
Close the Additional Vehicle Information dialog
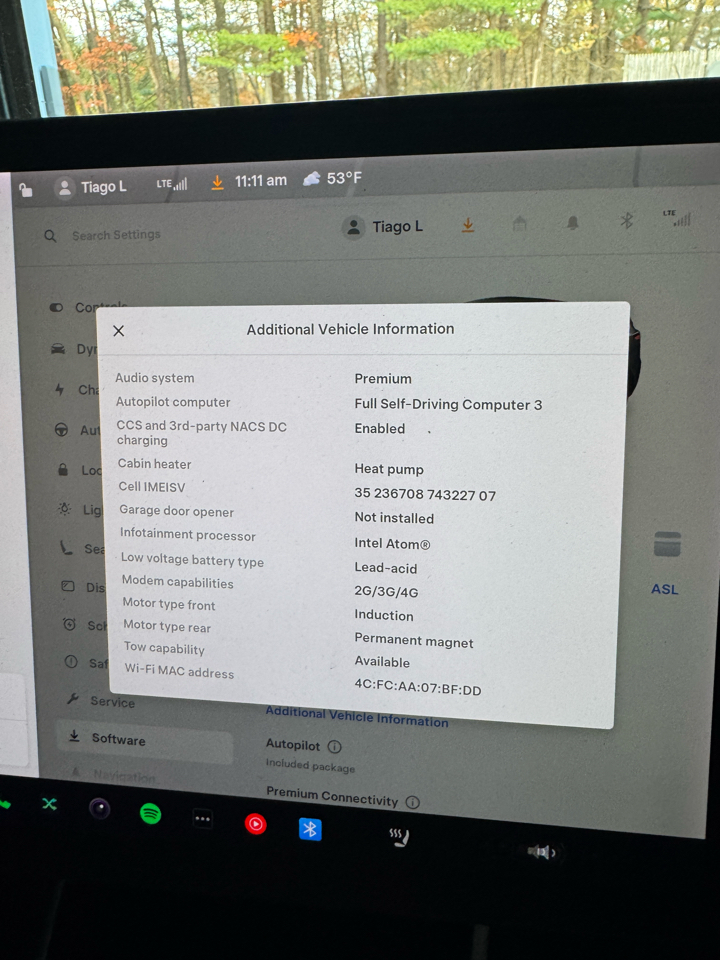[119, 331]
